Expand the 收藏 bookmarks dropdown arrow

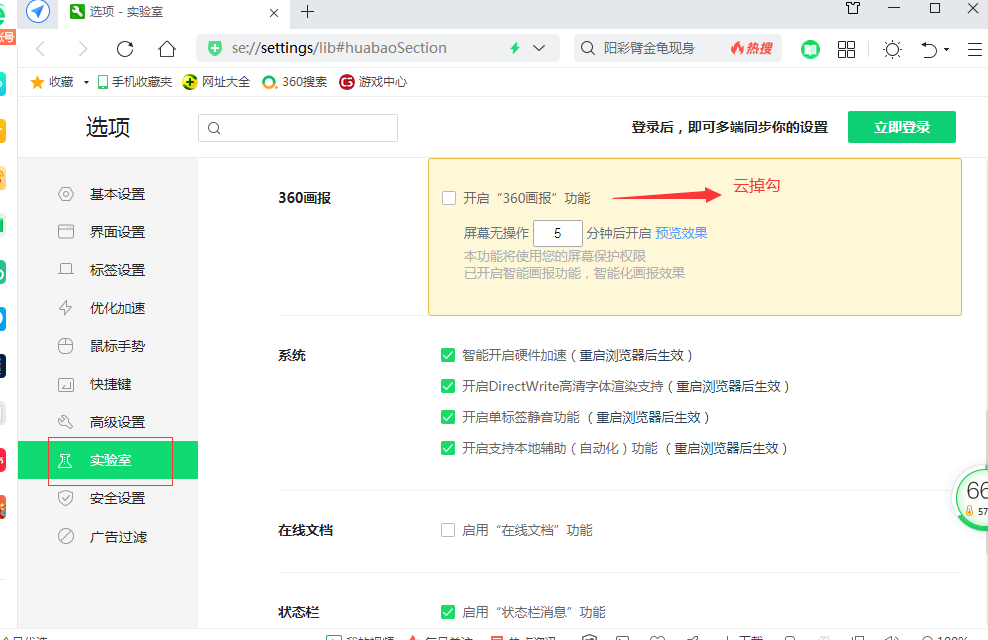click(x=86, y=82)
